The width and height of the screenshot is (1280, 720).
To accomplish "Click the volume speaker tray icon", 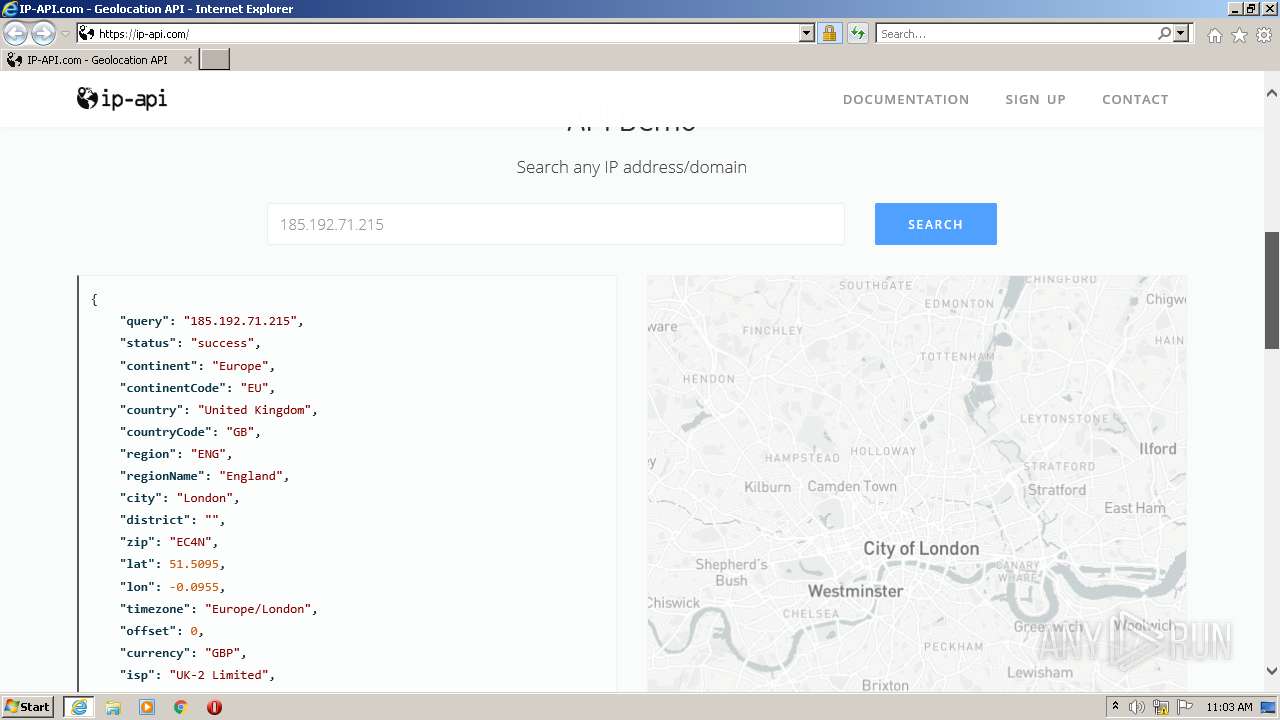I will (x=1137, y=707).
